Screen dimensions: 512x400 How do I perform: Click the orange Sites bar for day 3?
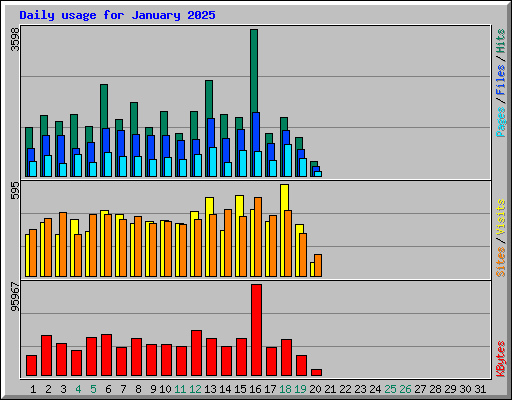[63, 244]
